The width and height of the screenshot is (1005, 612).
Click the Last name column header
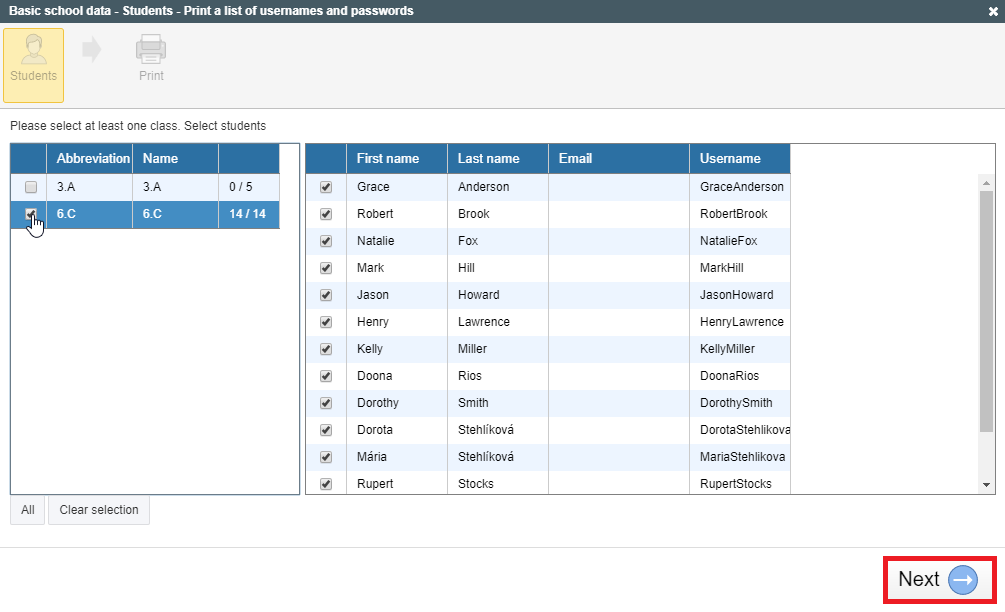[498, 158]
